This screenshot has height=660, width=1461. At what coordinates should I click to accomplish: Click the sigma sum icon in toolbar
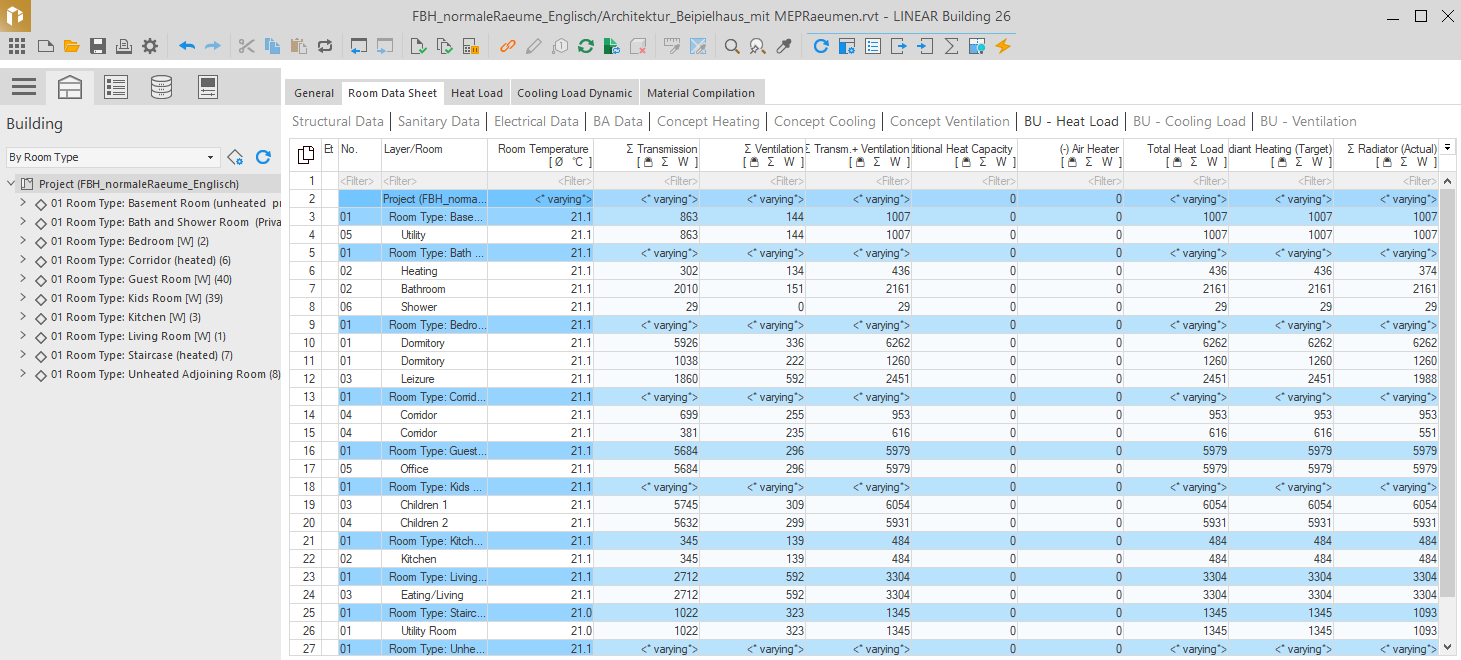click(x=951, y=46)
